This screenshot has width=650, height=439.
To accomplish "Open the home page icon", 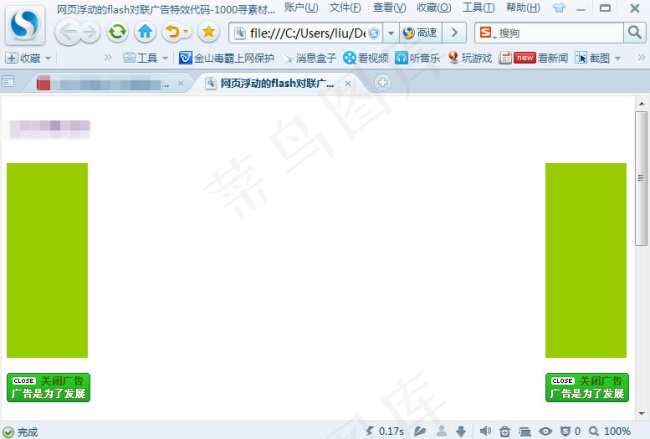I will [x=145, y=32].
